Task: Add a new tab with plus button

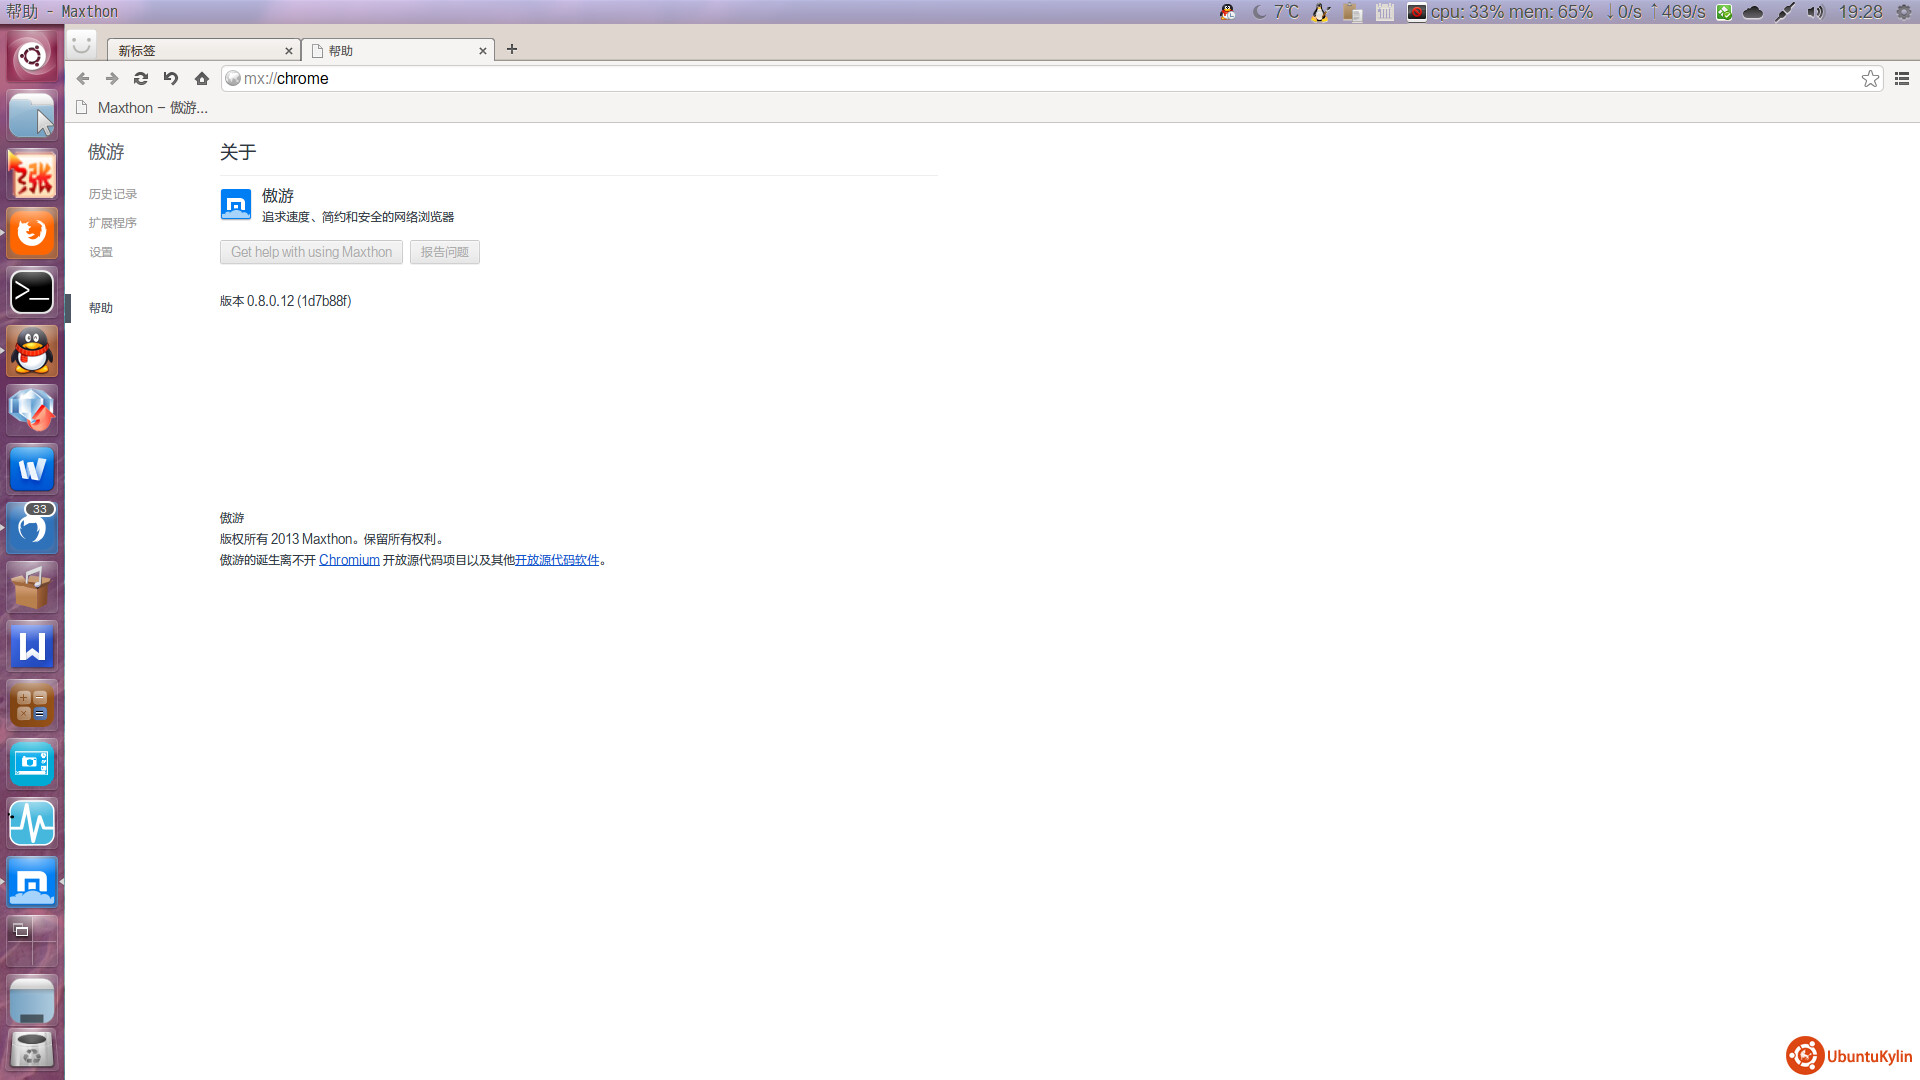Action: [x=512, y=49]
